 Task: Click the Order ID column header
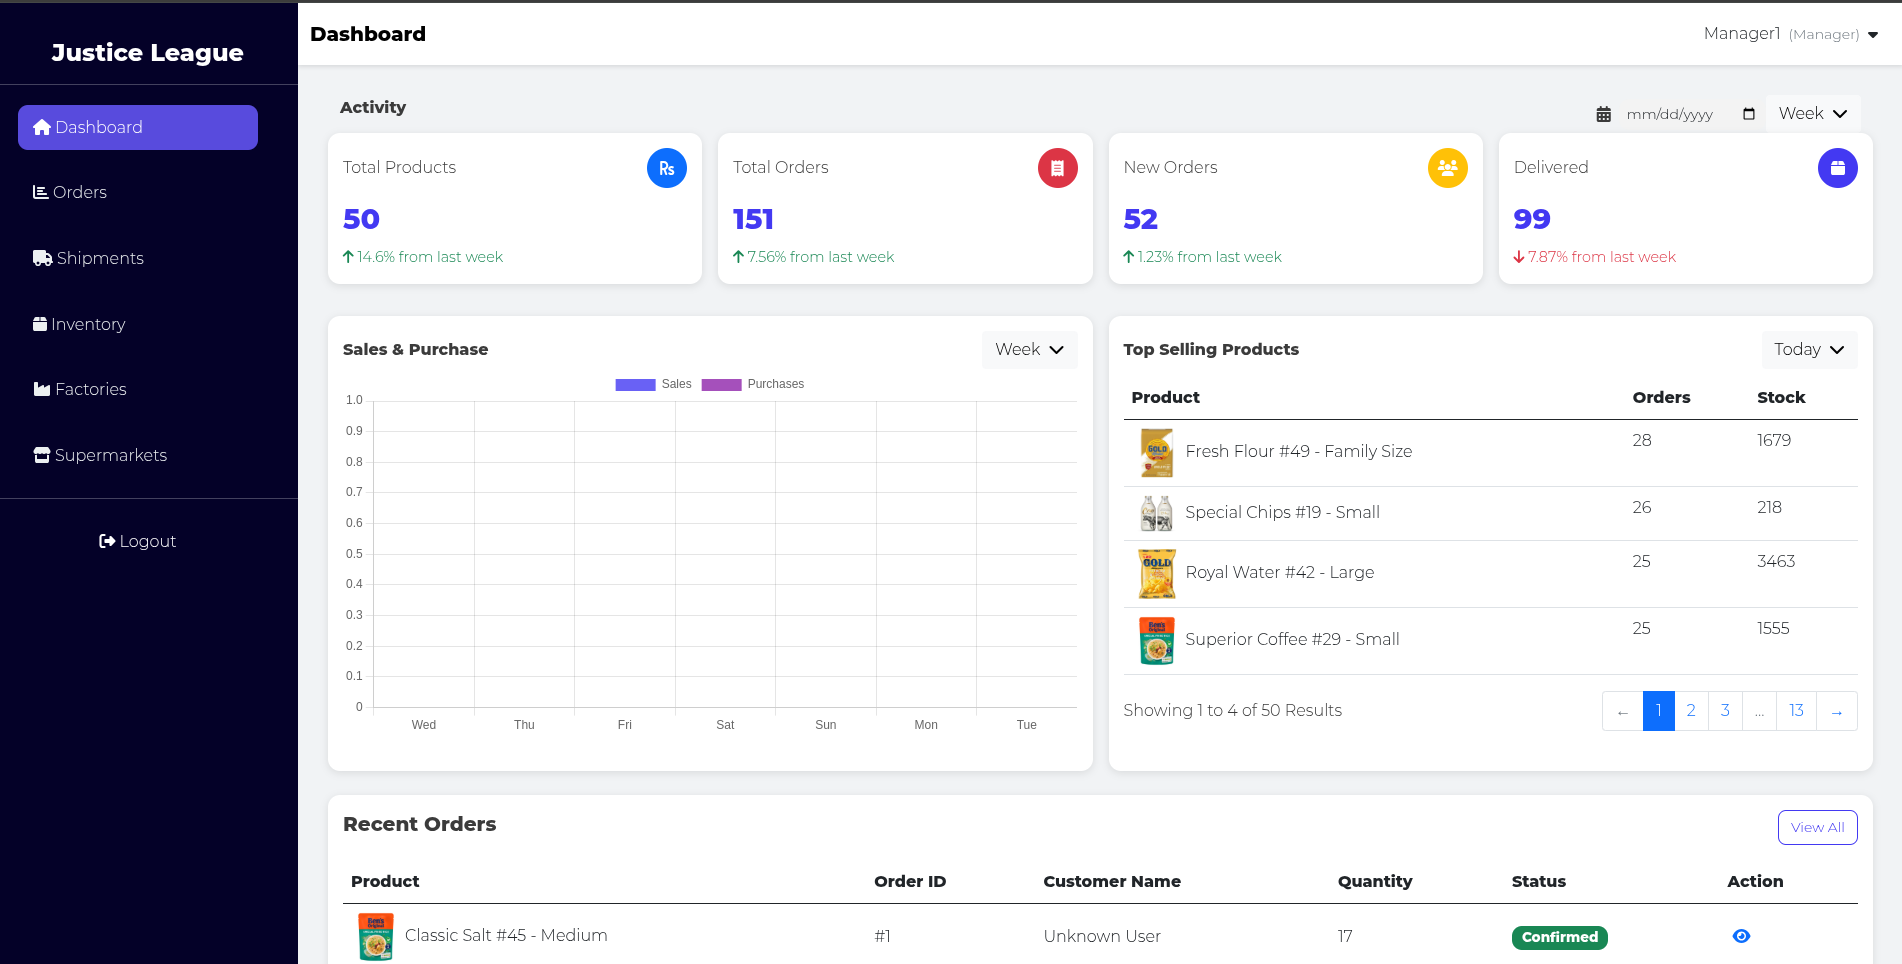click(910, 881)
